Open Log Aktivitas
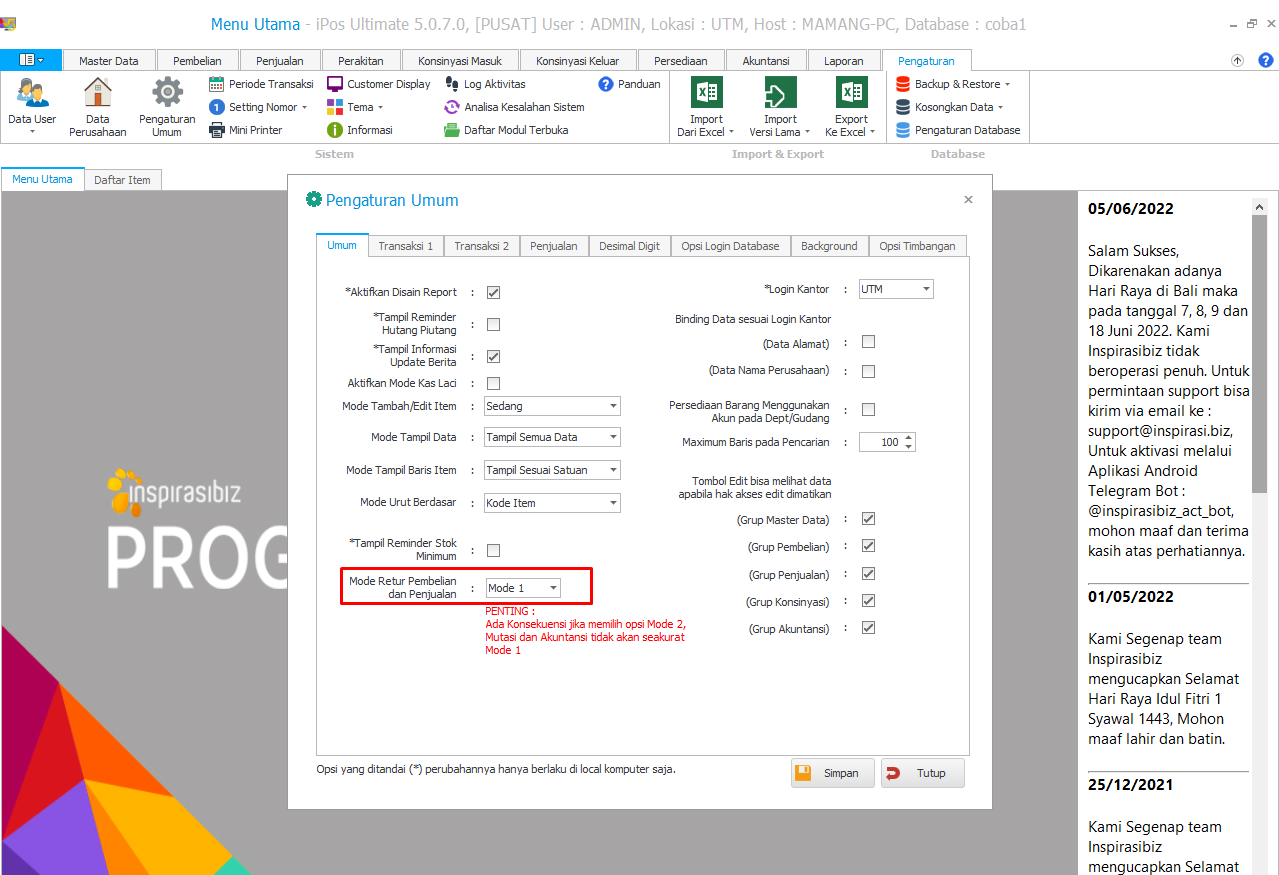The image size is (1279, 875). coord(486,84)
